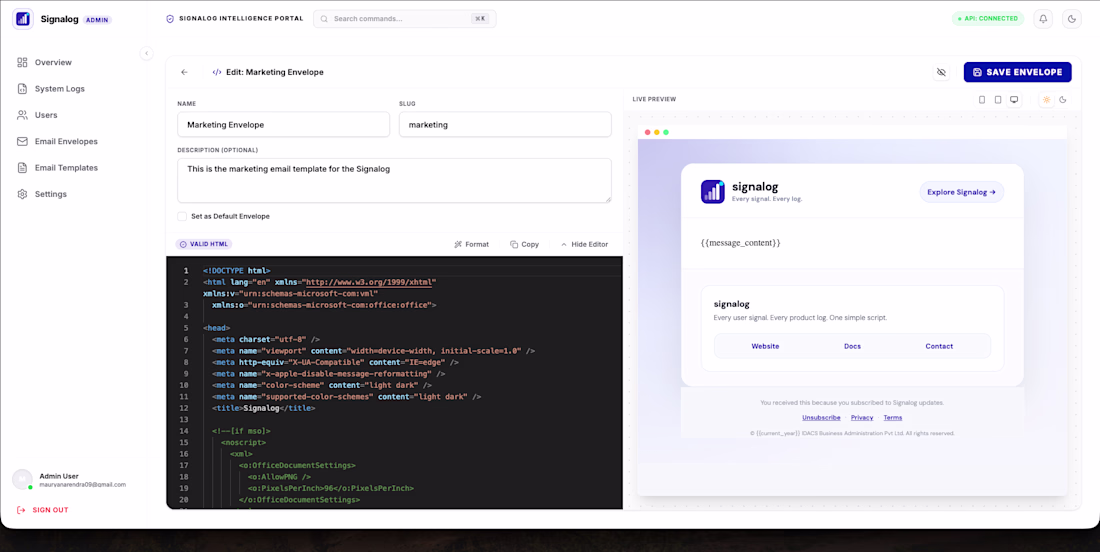Copy the HTML code
Viewport: 1100px width, 552px height.
pyautogui.click(x=525, y=244)
